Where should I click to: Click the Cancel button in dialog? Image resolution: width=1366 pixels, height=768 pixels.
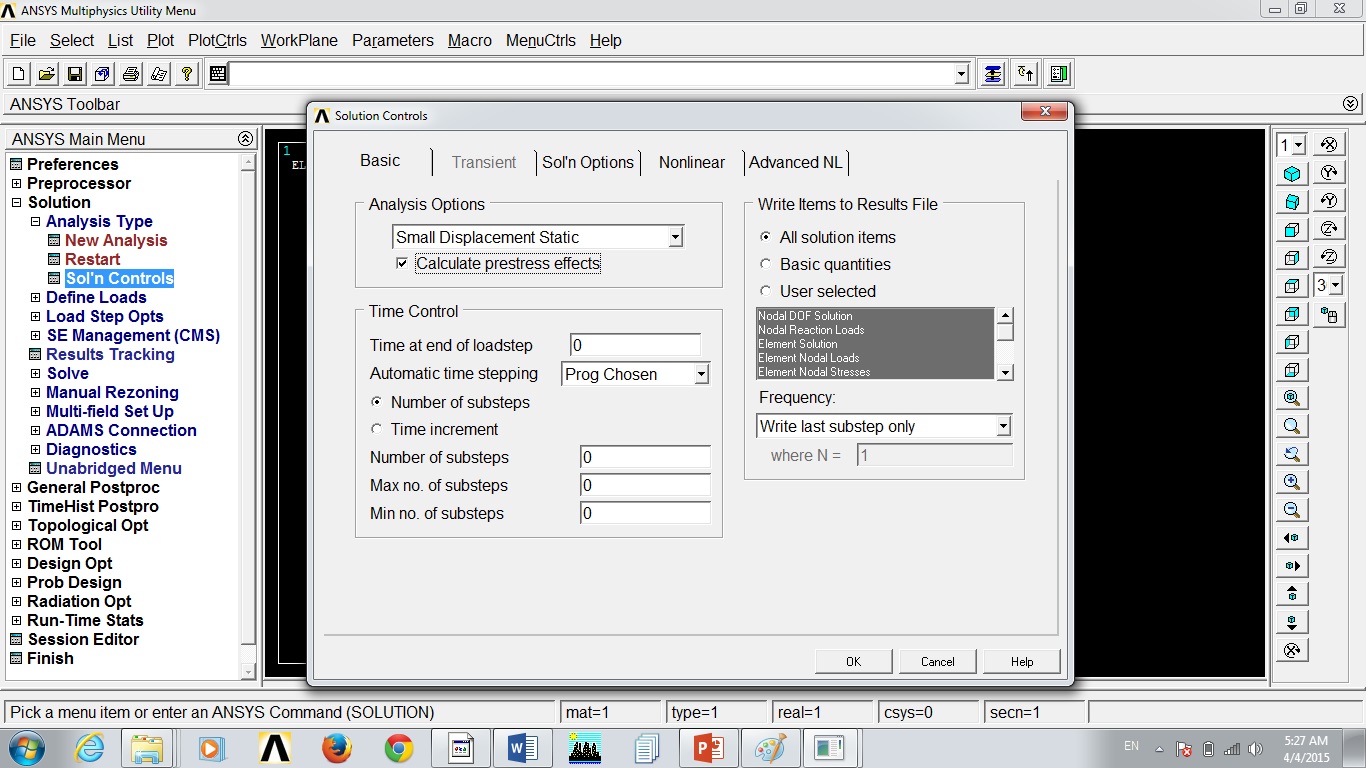click(x=938, y=661)
